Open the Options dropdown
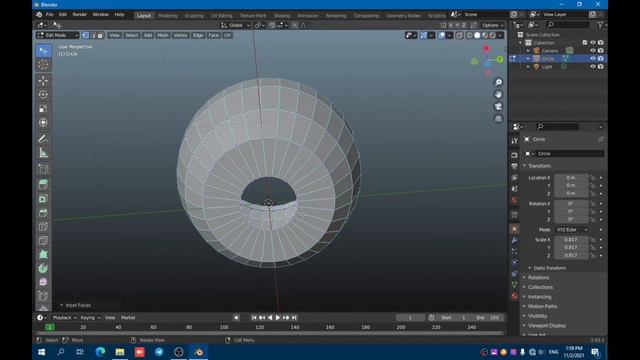Viewport: 640px width, 360px height. pyautogui.click(x=493, y=25)
